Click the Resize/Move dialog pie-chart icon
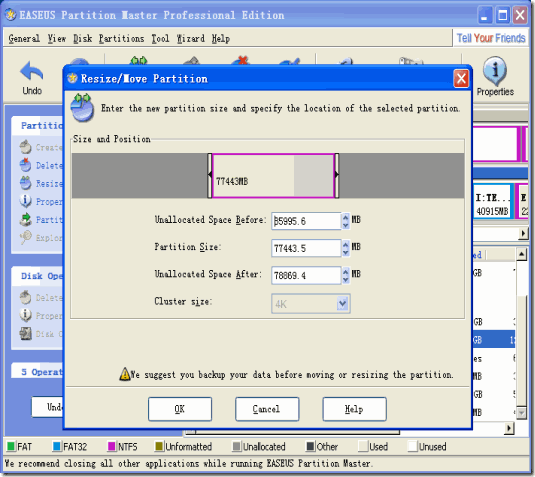The width and height of the screenshot is (535, 477). 82,107
